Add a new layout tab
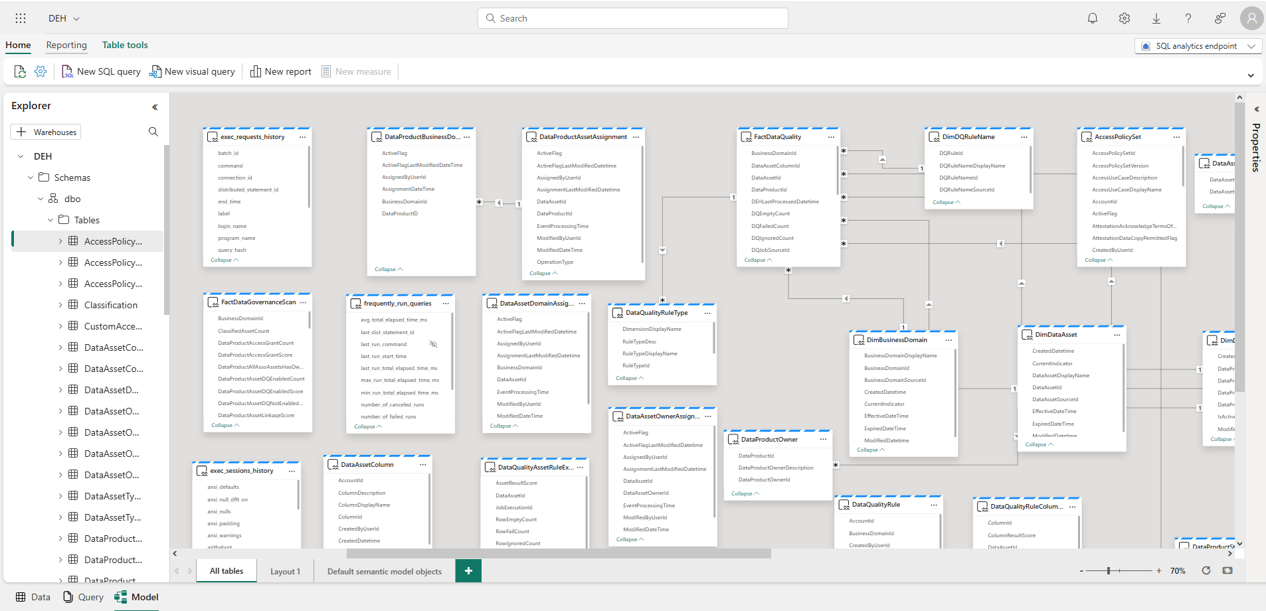Image resolution: width=1266 pixels, height=611 pixels. click(x=468, y=571)
